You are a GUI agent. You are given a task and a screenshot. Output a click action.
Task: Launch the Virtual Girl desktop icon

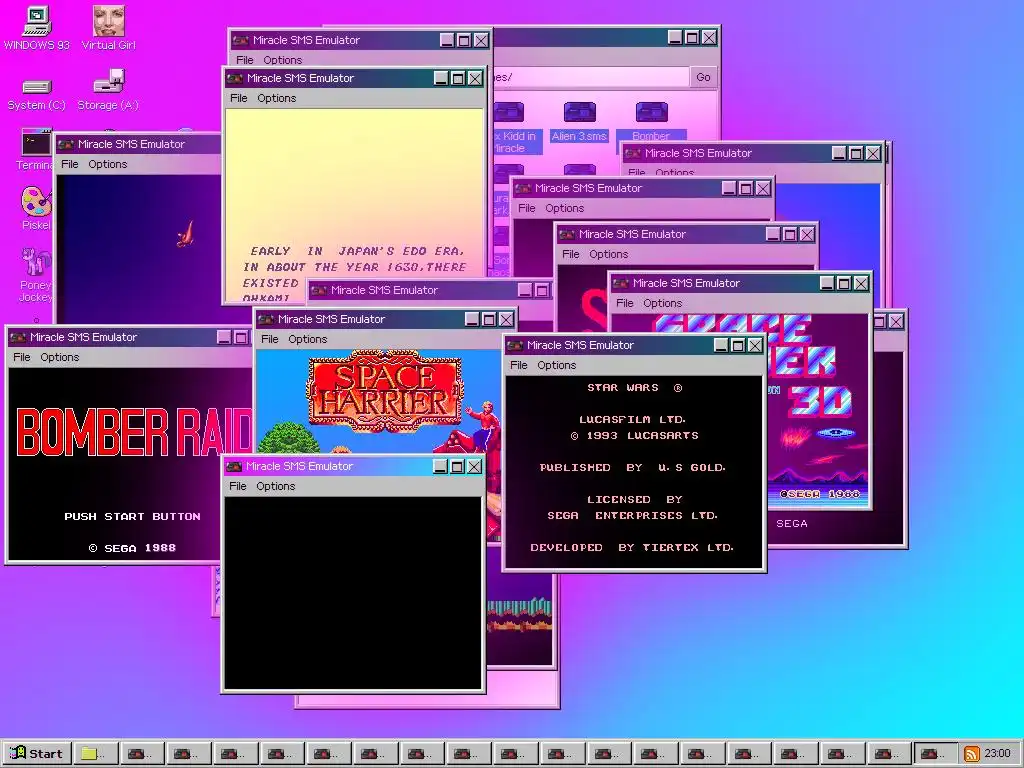click(x=108, y=28)
